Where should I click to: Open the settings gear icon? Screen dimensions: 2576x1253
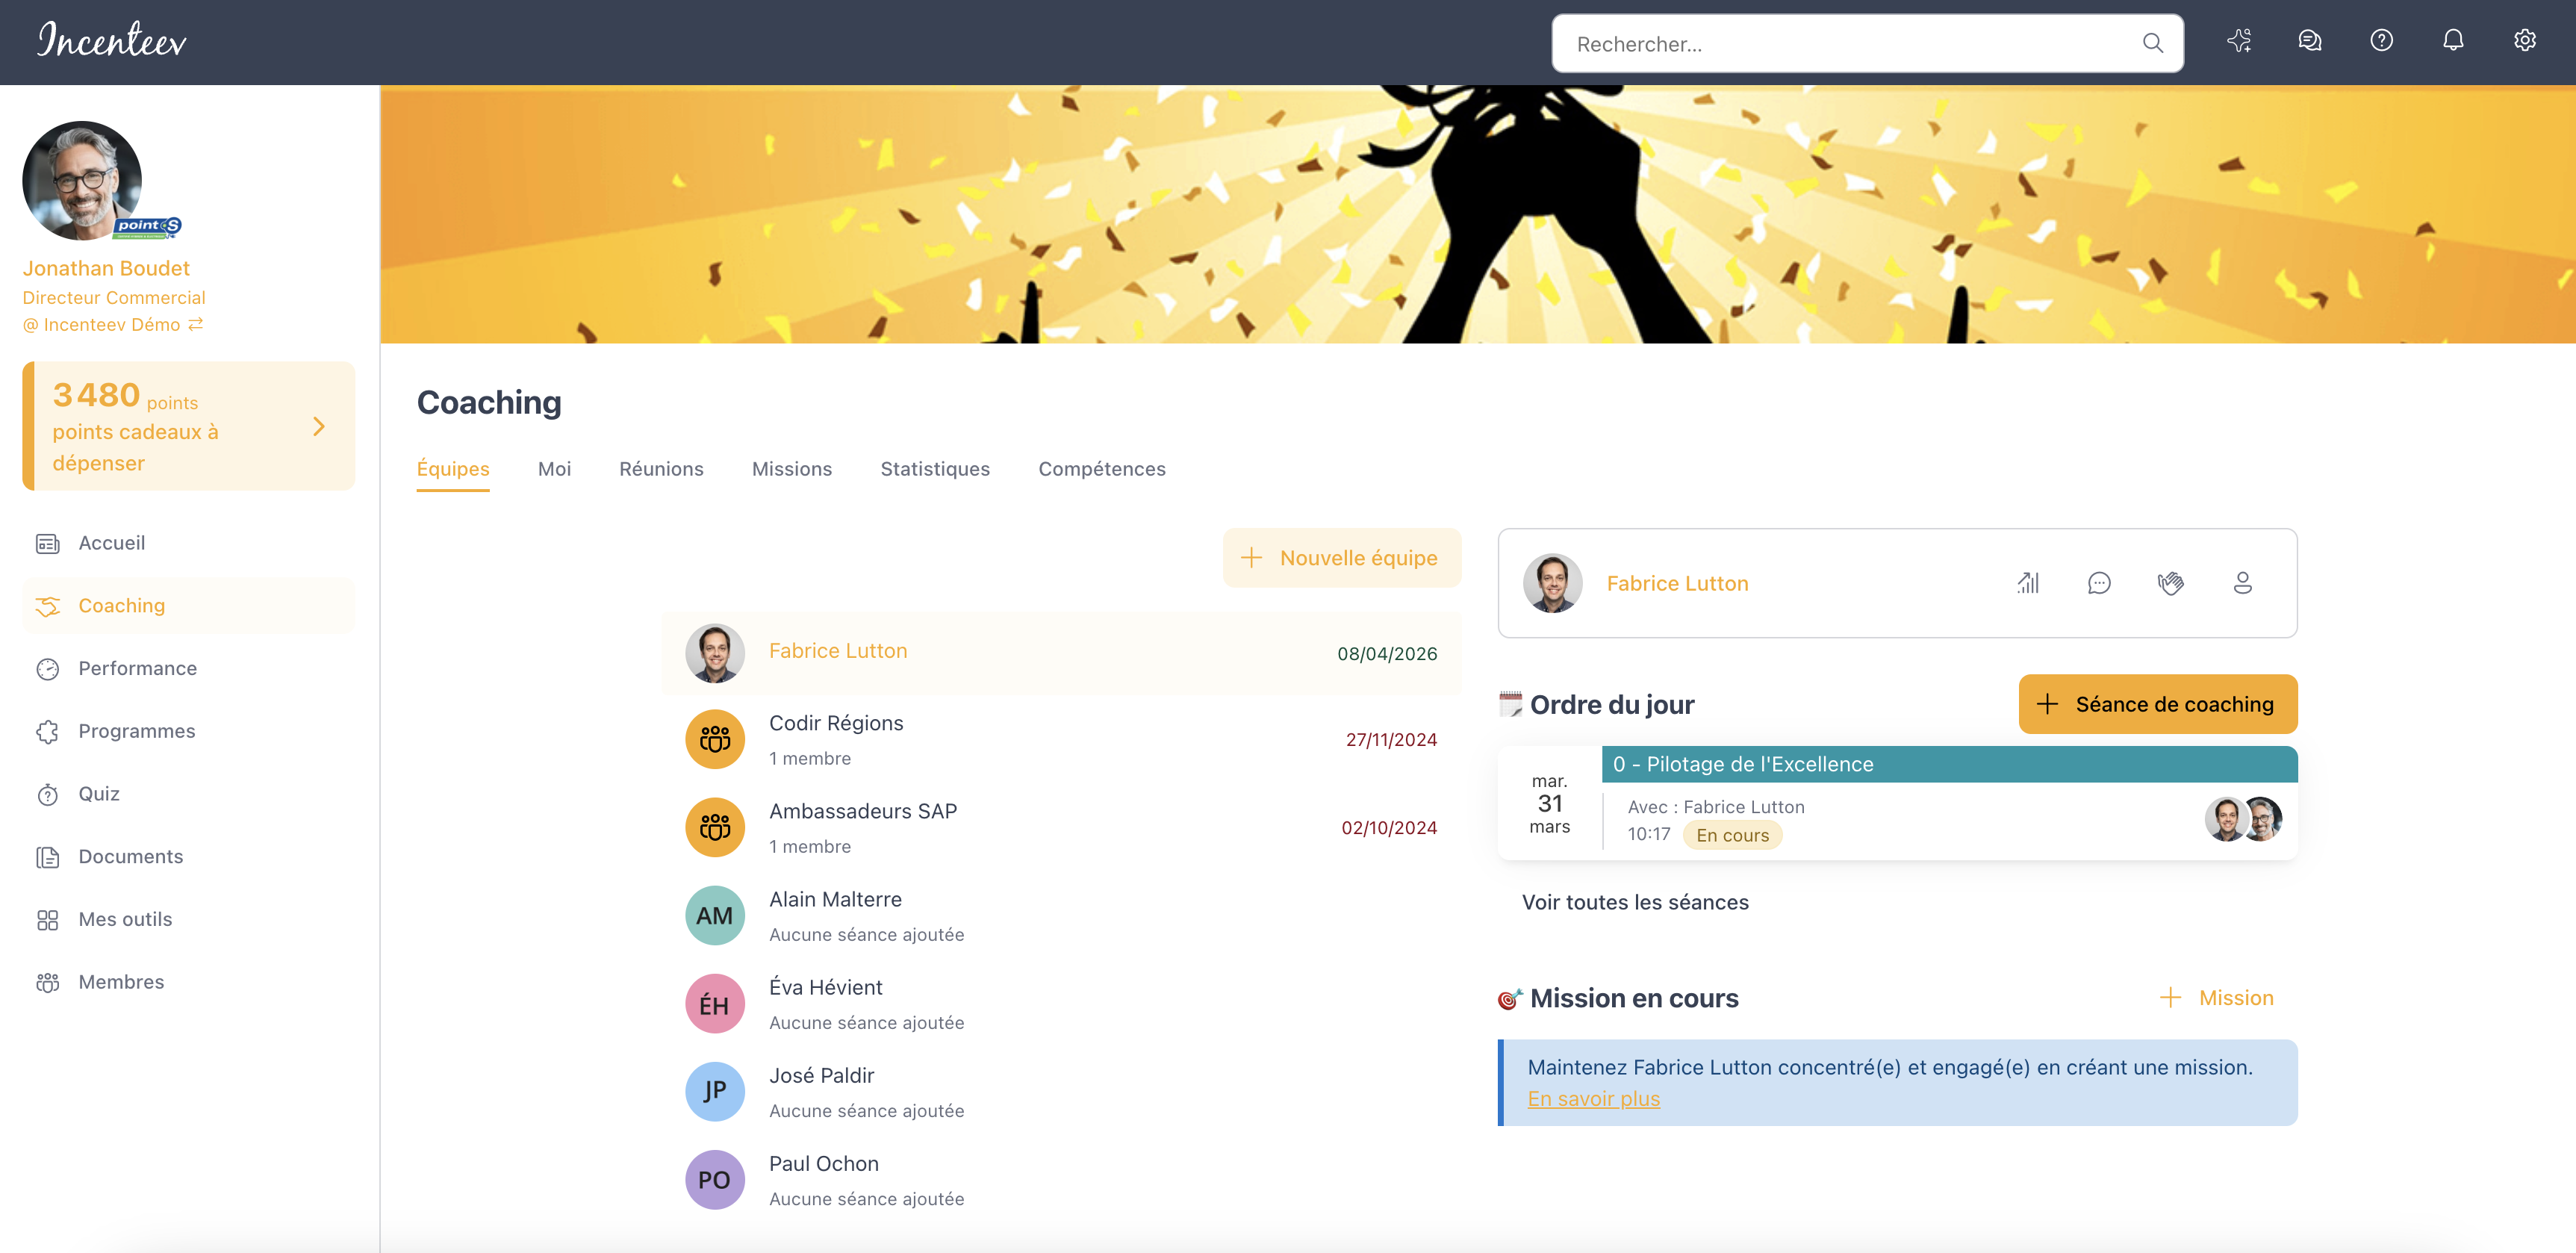(x=2525, y=41)
